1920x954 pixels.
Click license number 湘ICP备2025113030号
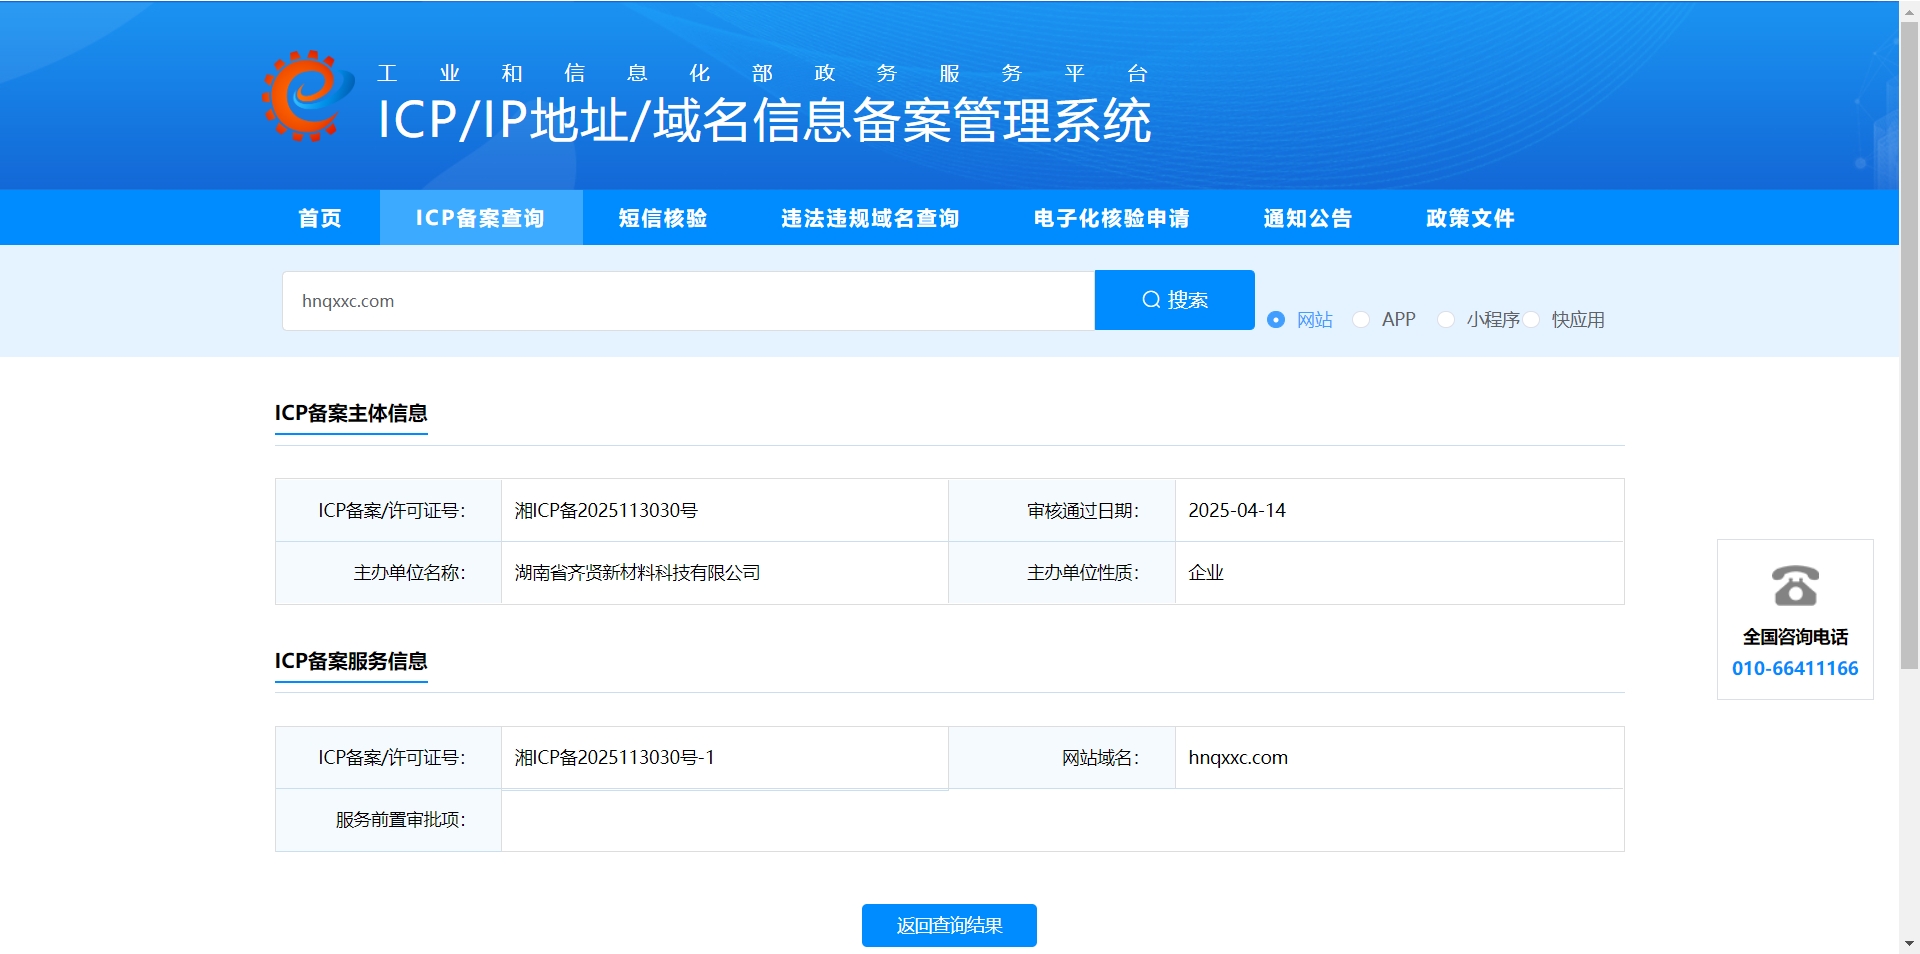coord(606,510)
